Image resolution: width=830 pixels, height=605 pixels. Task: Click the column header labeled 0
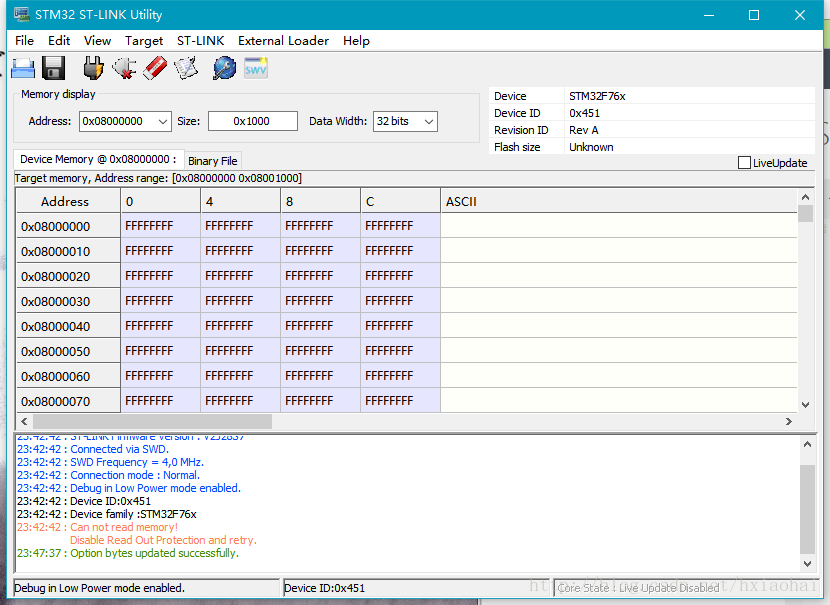point(160,201)
